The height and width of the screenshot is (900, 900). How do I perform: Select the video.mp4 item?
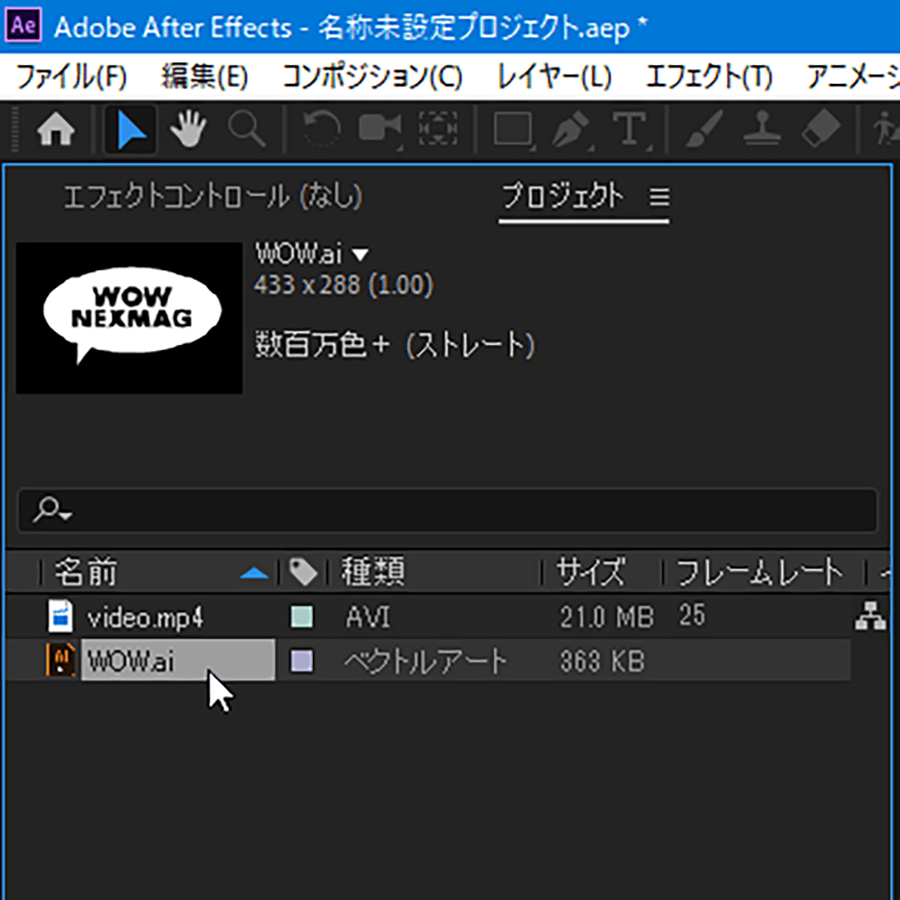click(x=145, y=618)
